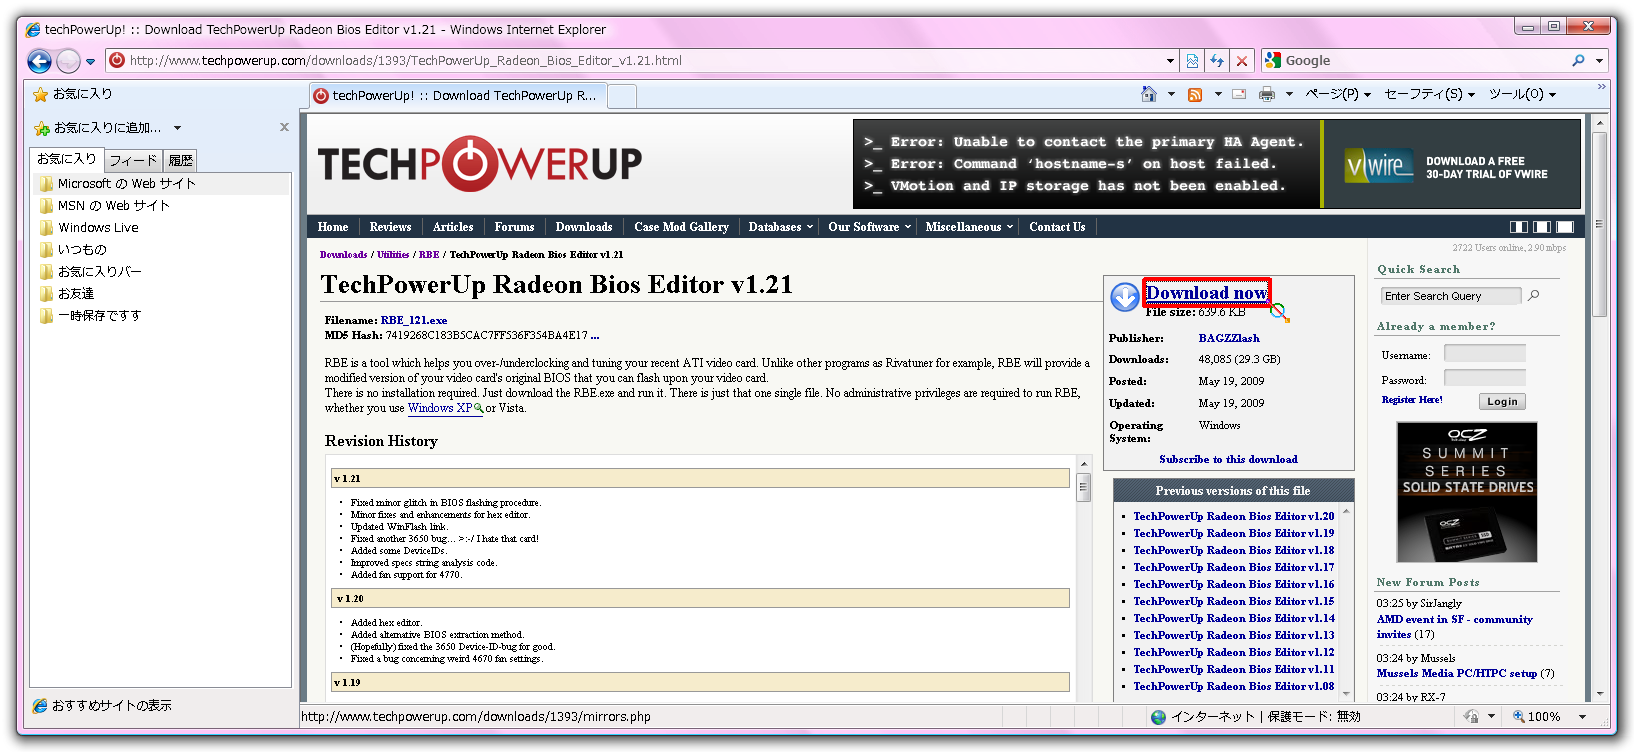Open dropdown next to お気に入りに追加
This screenshot has height=752, width=1634.
pos(177,128)
